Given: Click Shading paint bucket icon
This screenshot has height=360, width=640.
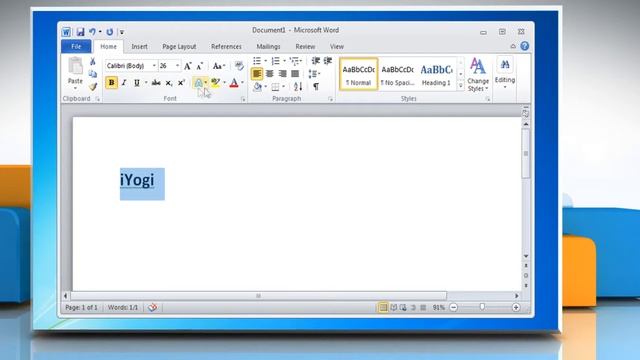Looking at the screenshot, I should click(258, 87).
